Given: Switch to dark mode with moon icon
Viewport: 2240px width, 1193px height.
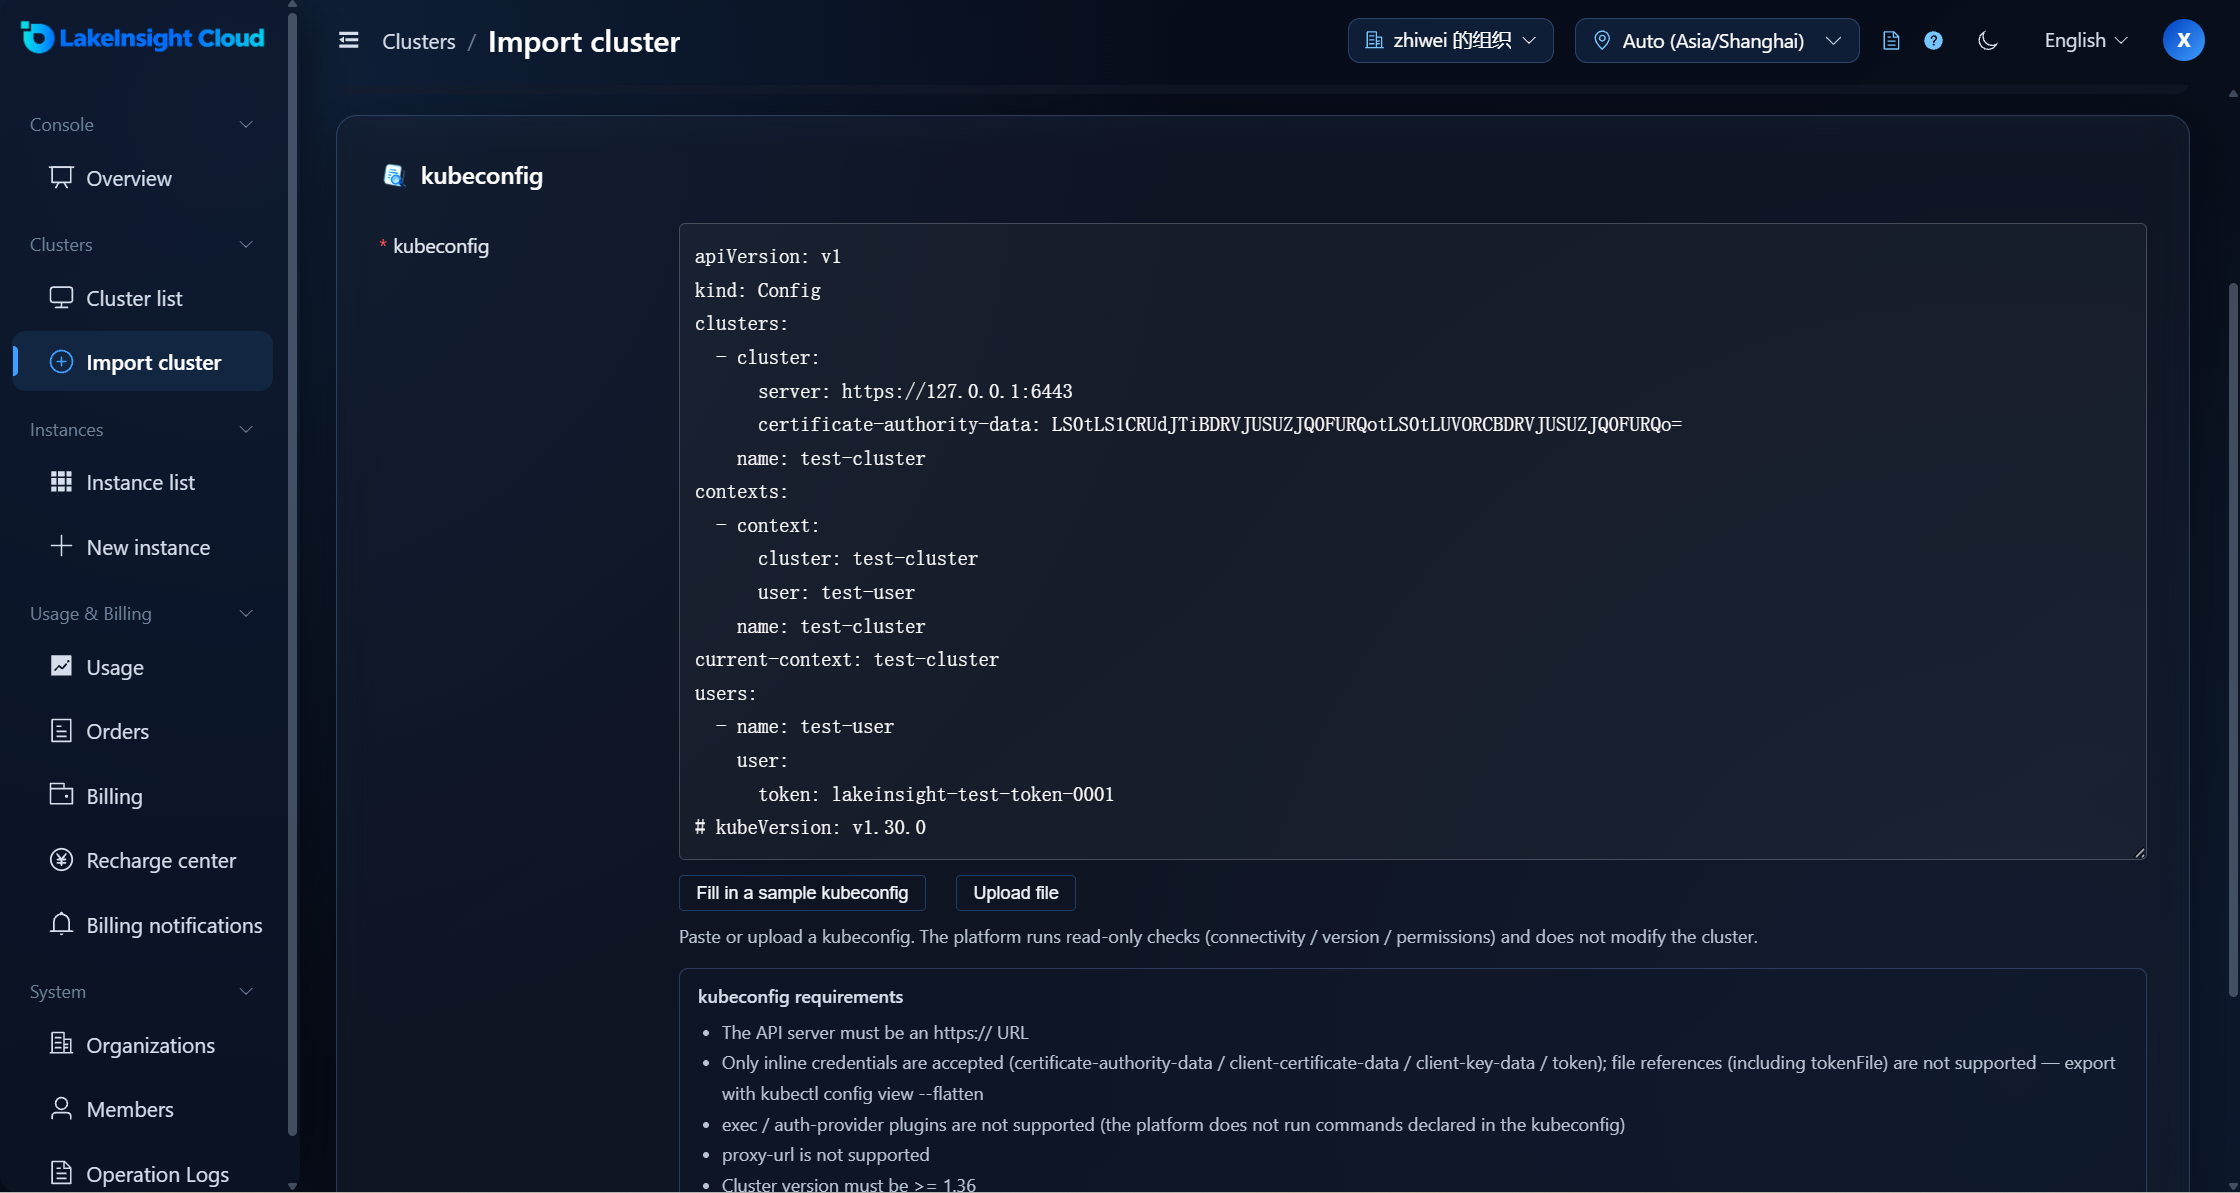Looking at the screenshot, I should click(x=1988, y=40).
